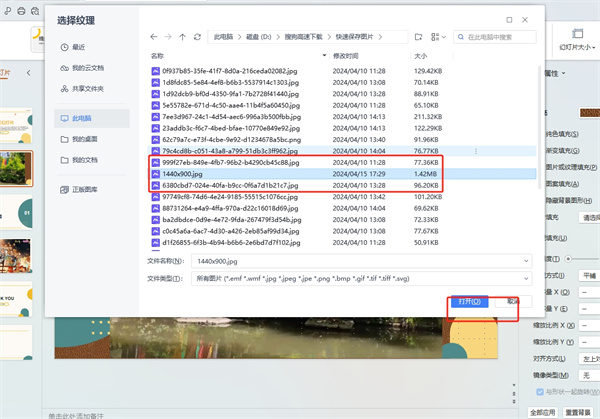Click the print icon in WPS toolbar
This screenshot has width=600, height=419.
point(21,11)
